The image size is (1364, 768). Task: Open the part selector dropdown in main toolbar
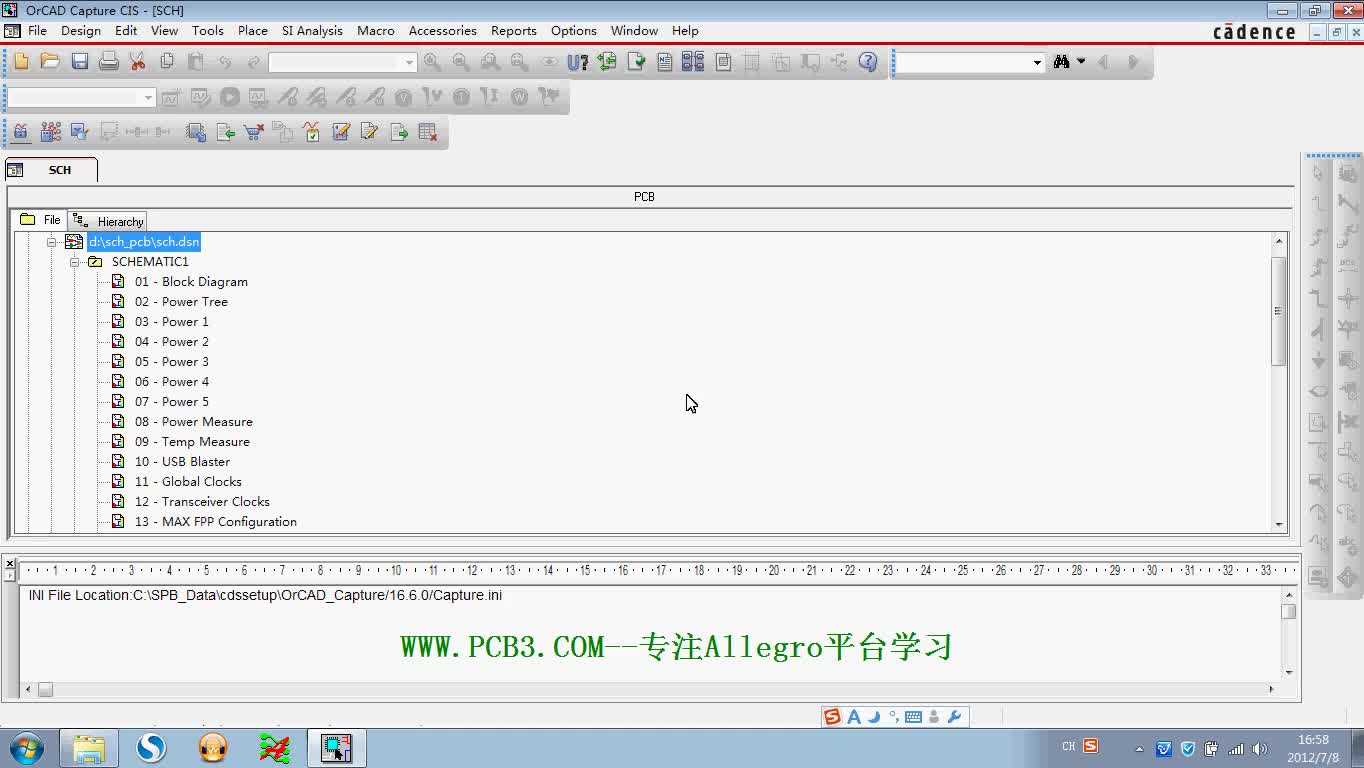coord(409,63)
